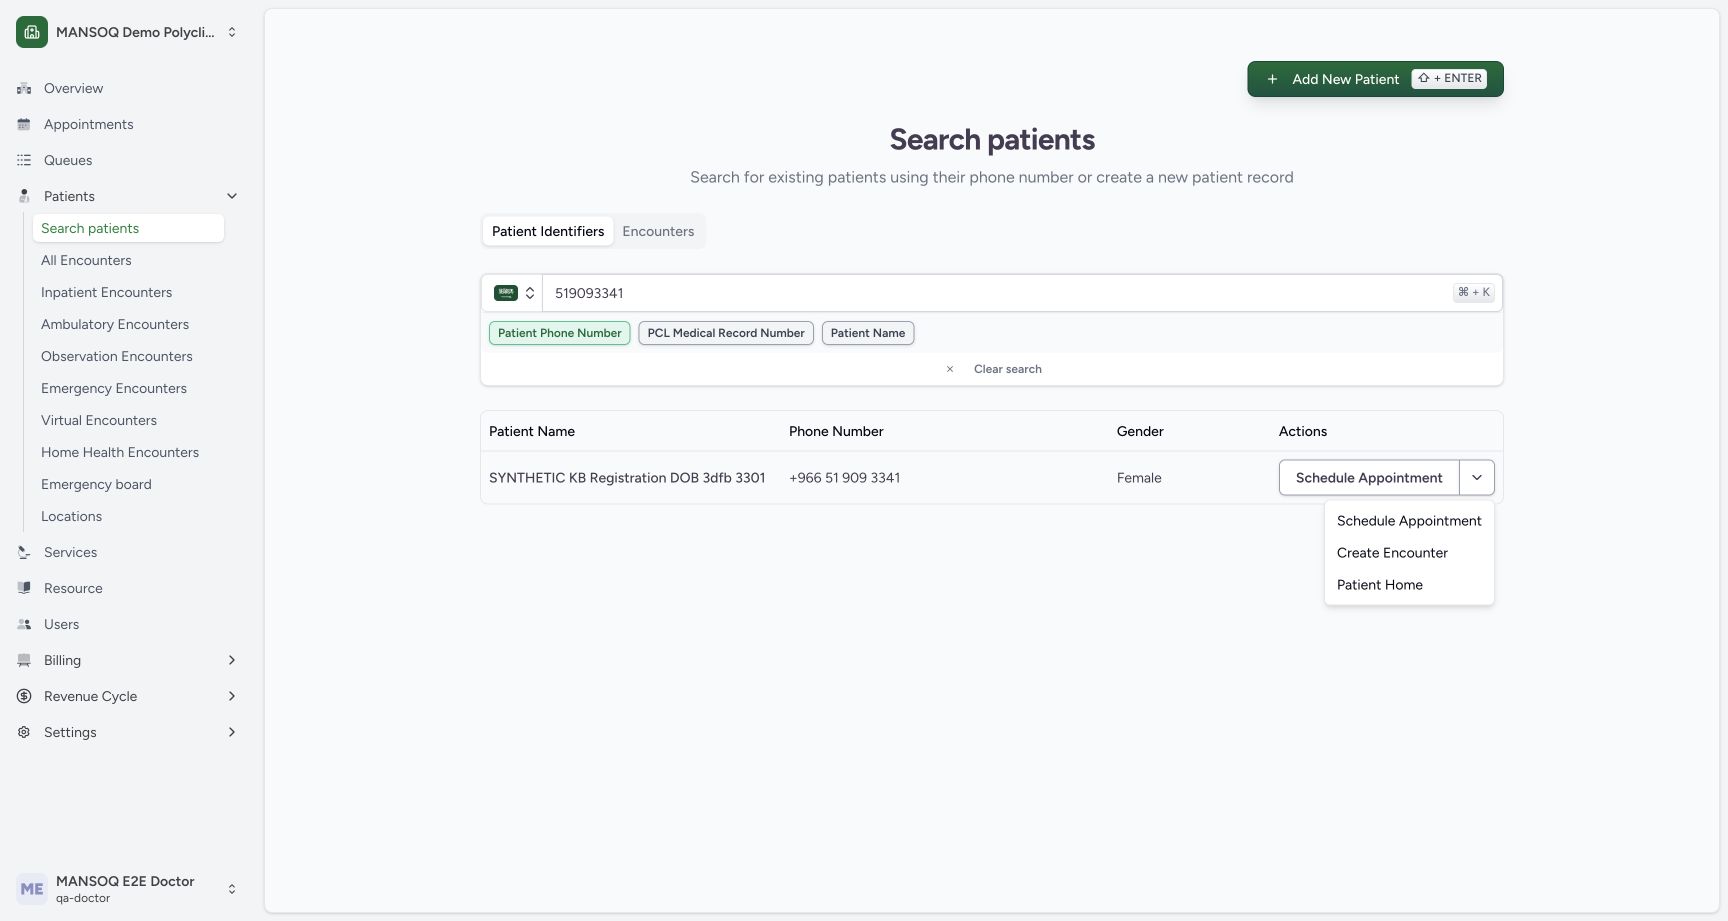Screen dimensions: 1728x921
Task: Click Clear search link
Action: click(1008, 369)
